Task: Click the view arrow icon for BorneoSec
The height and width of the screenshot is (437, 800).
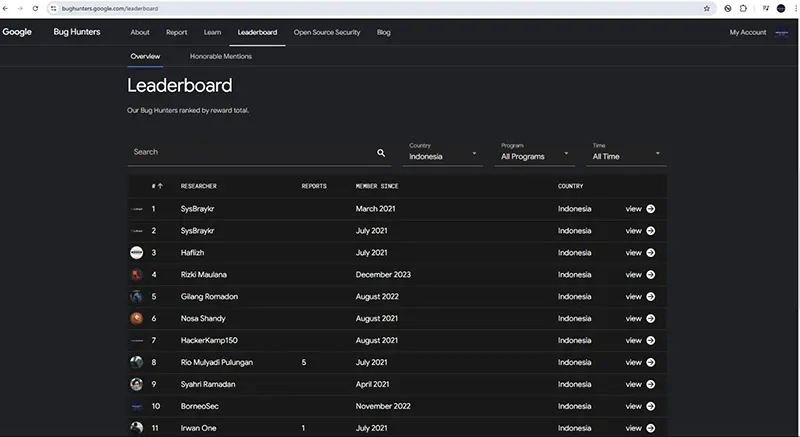Action: click(x=651, y=406)
